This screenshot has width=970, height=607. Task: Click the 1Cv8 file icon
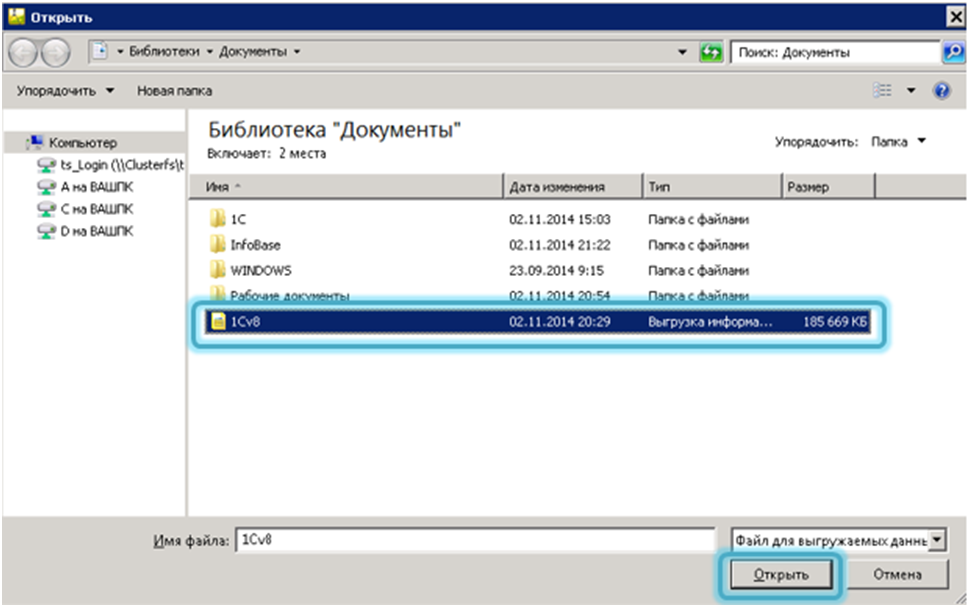pos(218,321)
